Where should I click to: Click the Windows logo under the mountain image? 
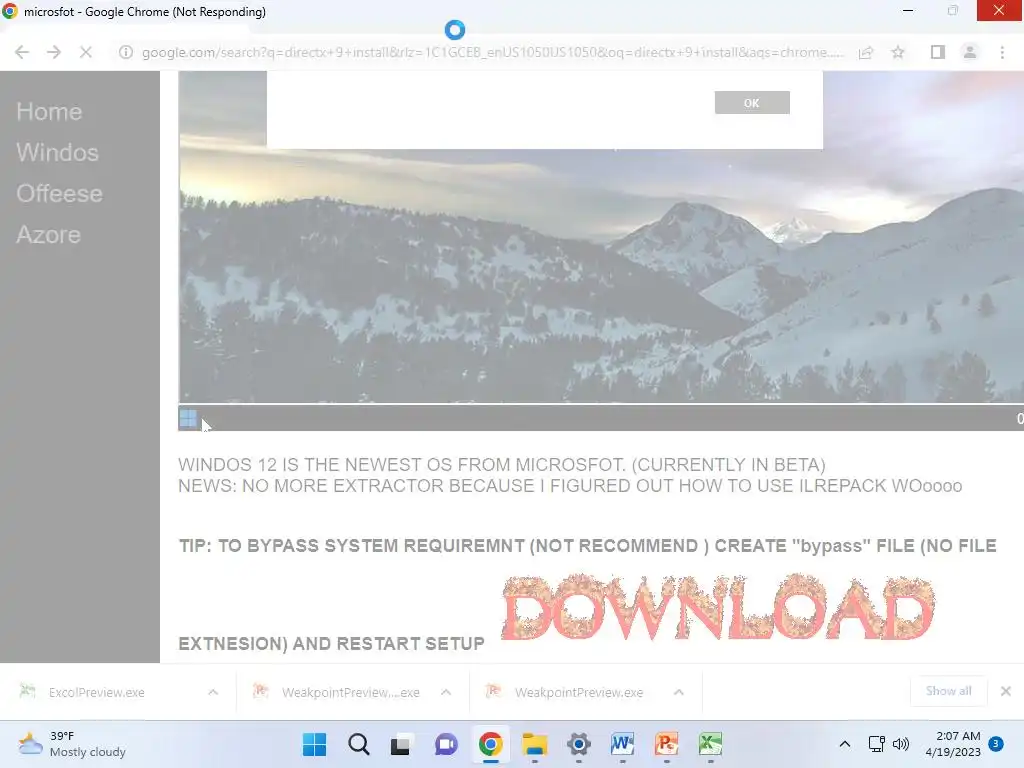pyautogui.click(x=188, y=419)
